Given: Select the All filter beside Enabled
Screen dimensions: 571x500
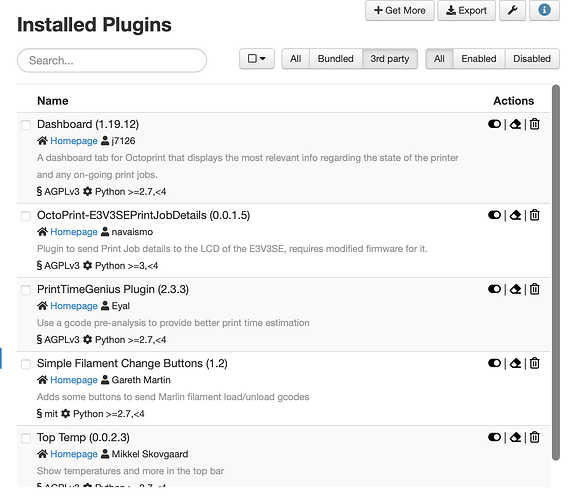Looking at the screenshot, I should [x=439, y=59].
